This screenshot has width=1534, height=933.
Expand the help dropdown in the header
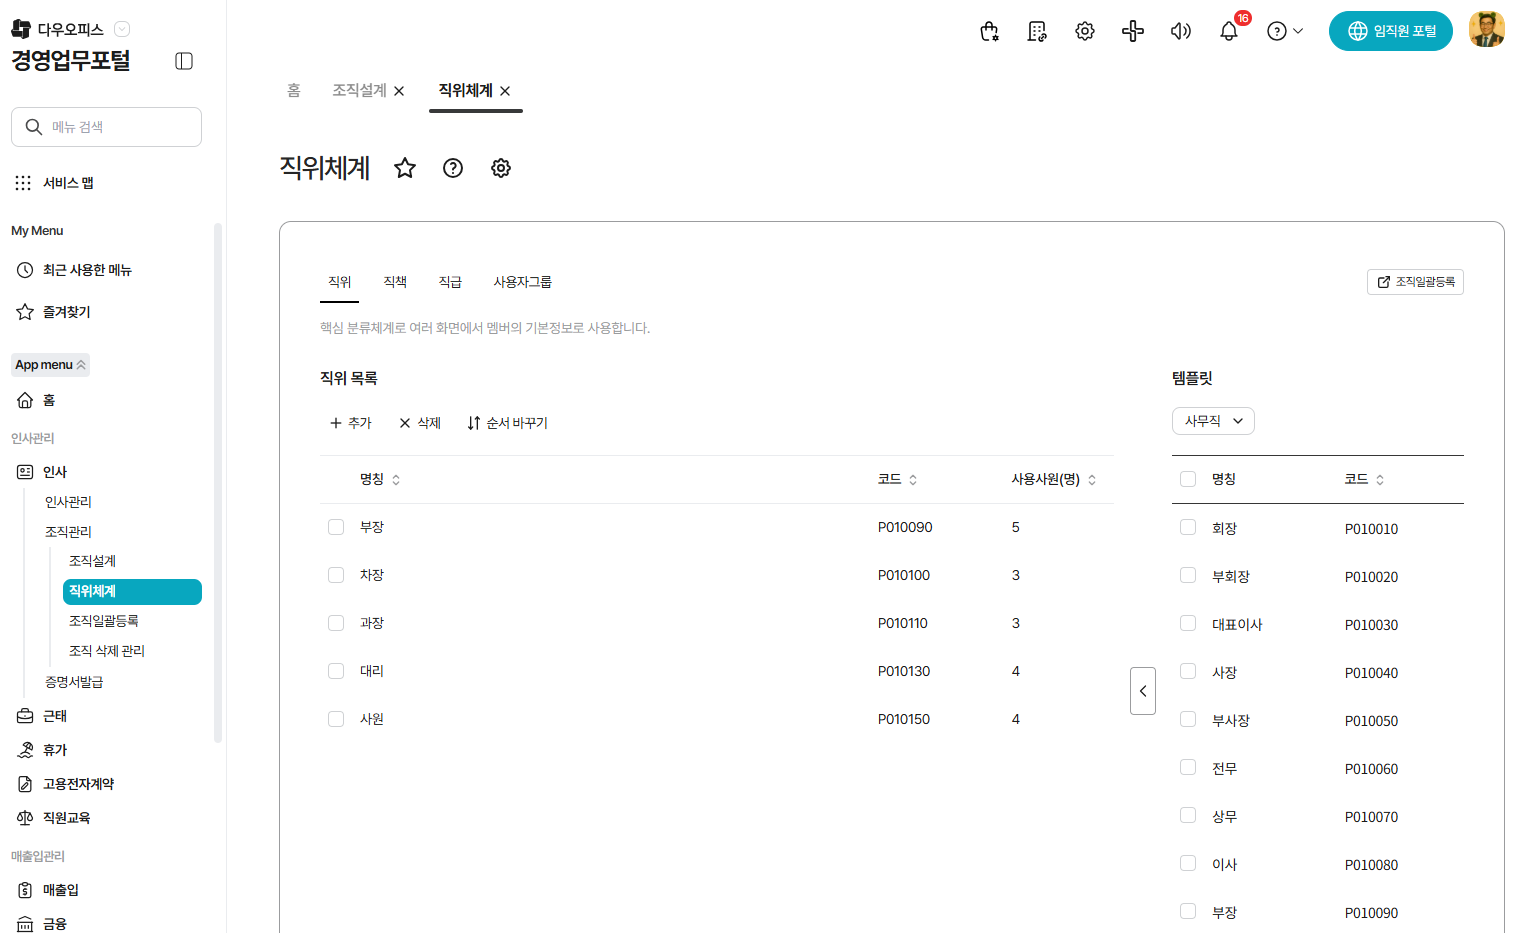1285,32
